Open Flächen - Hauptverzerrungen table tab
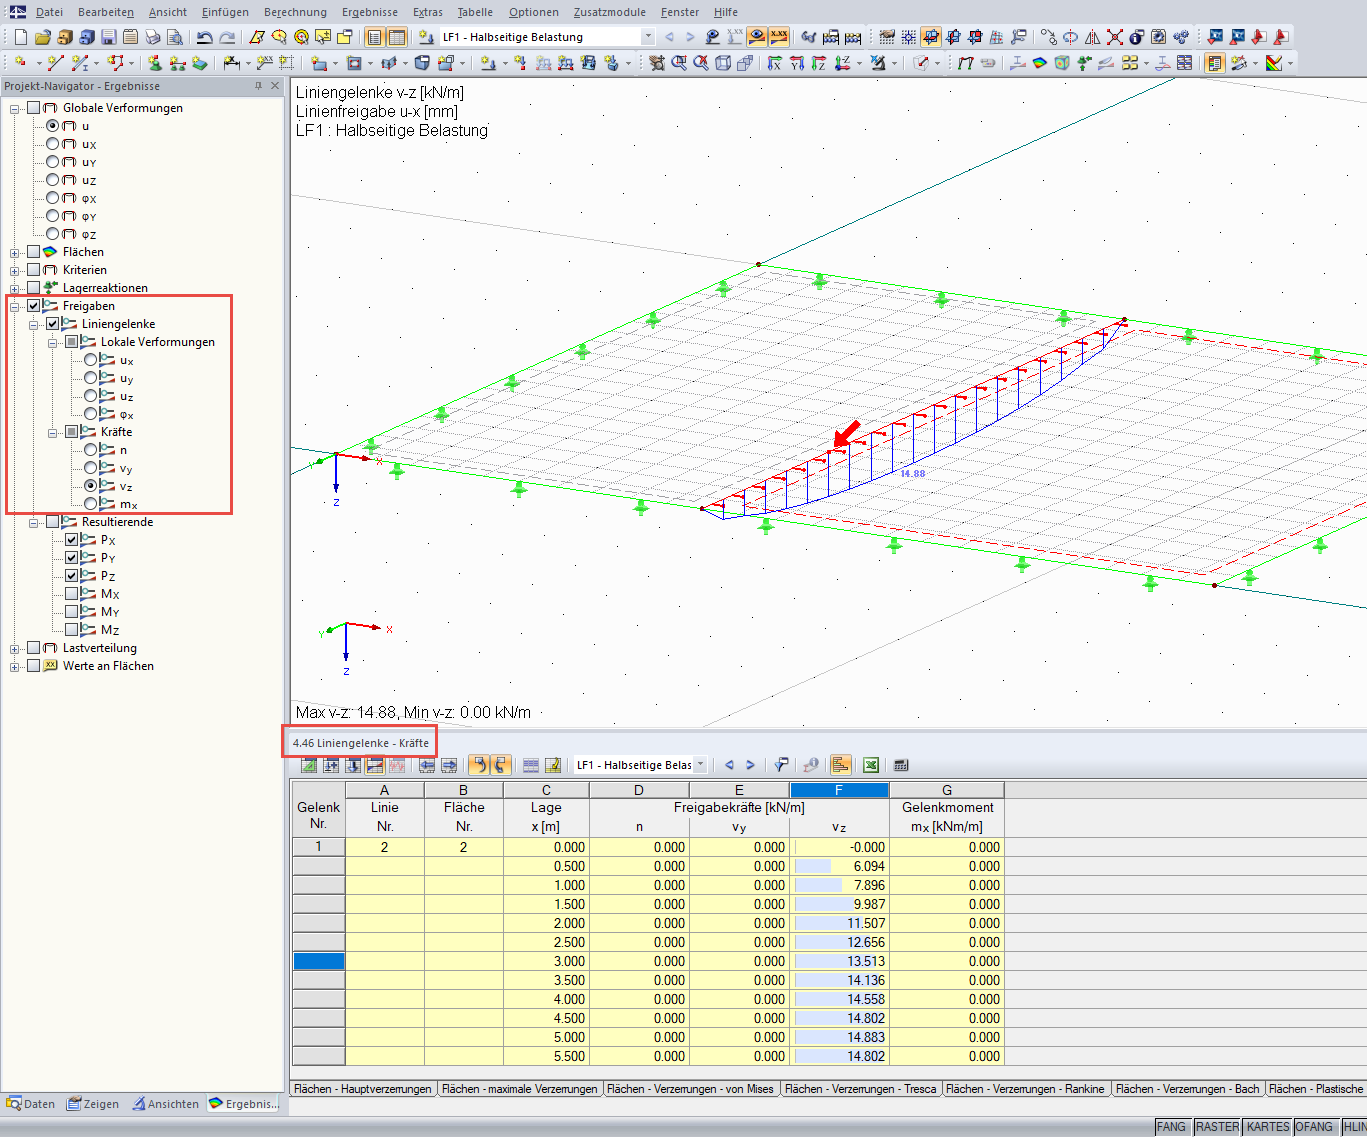Image resolution: width=1367 pixels, height=1137 pixels. pyautogui.click(x=363, y=1089)
